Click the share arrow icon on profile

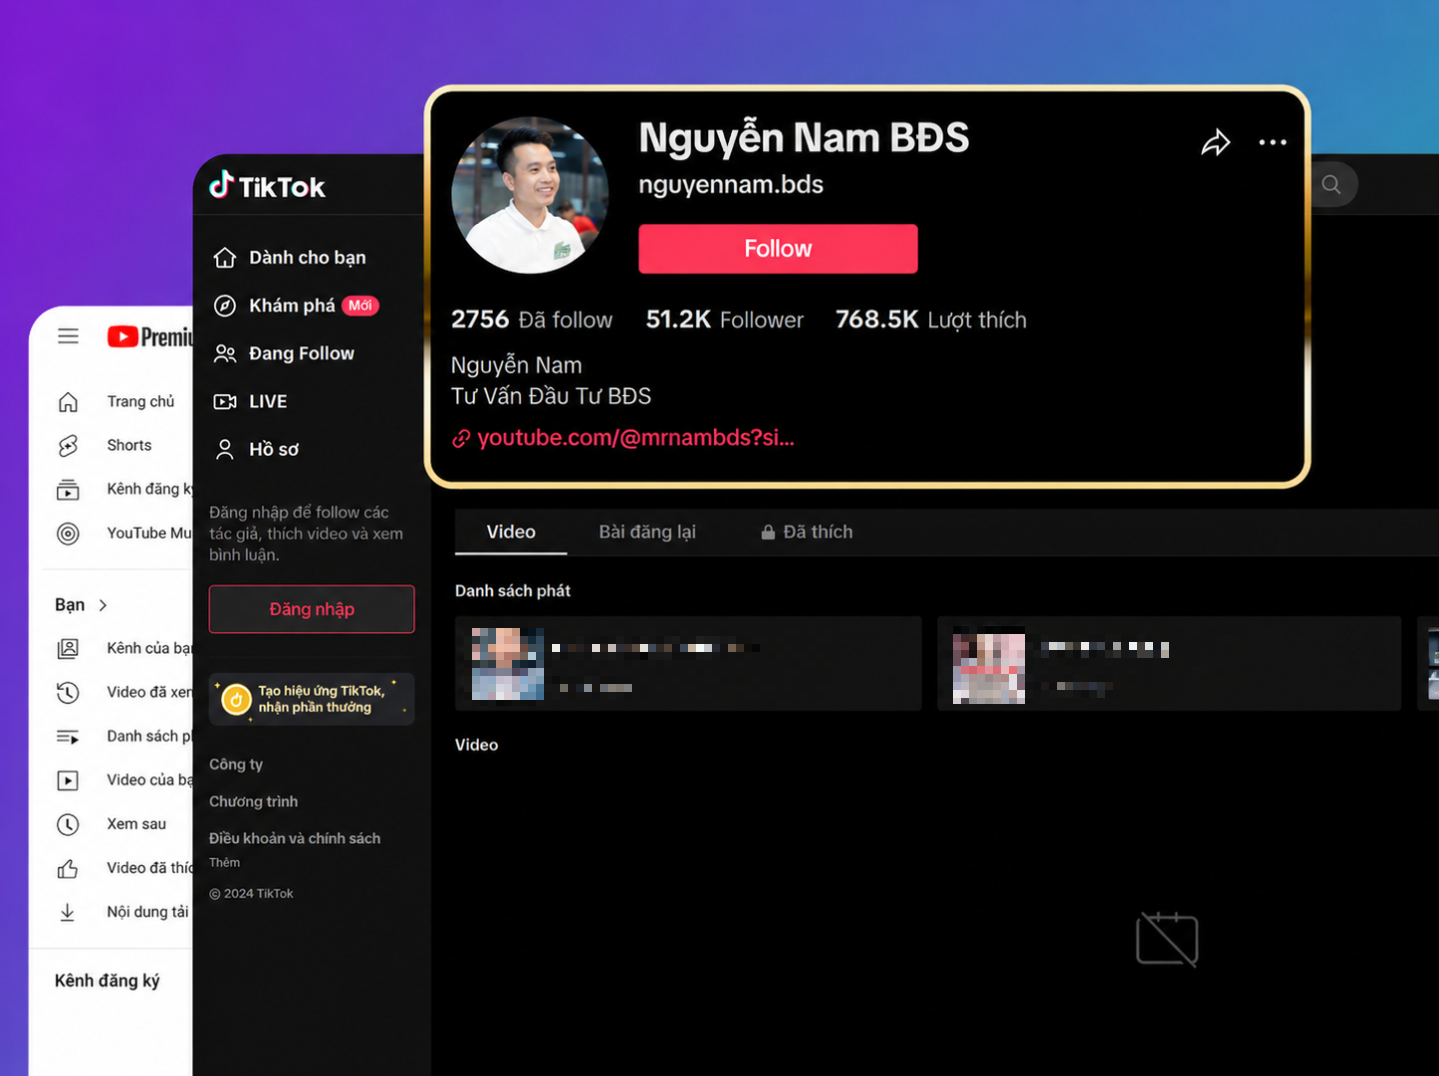[1215, 143]
